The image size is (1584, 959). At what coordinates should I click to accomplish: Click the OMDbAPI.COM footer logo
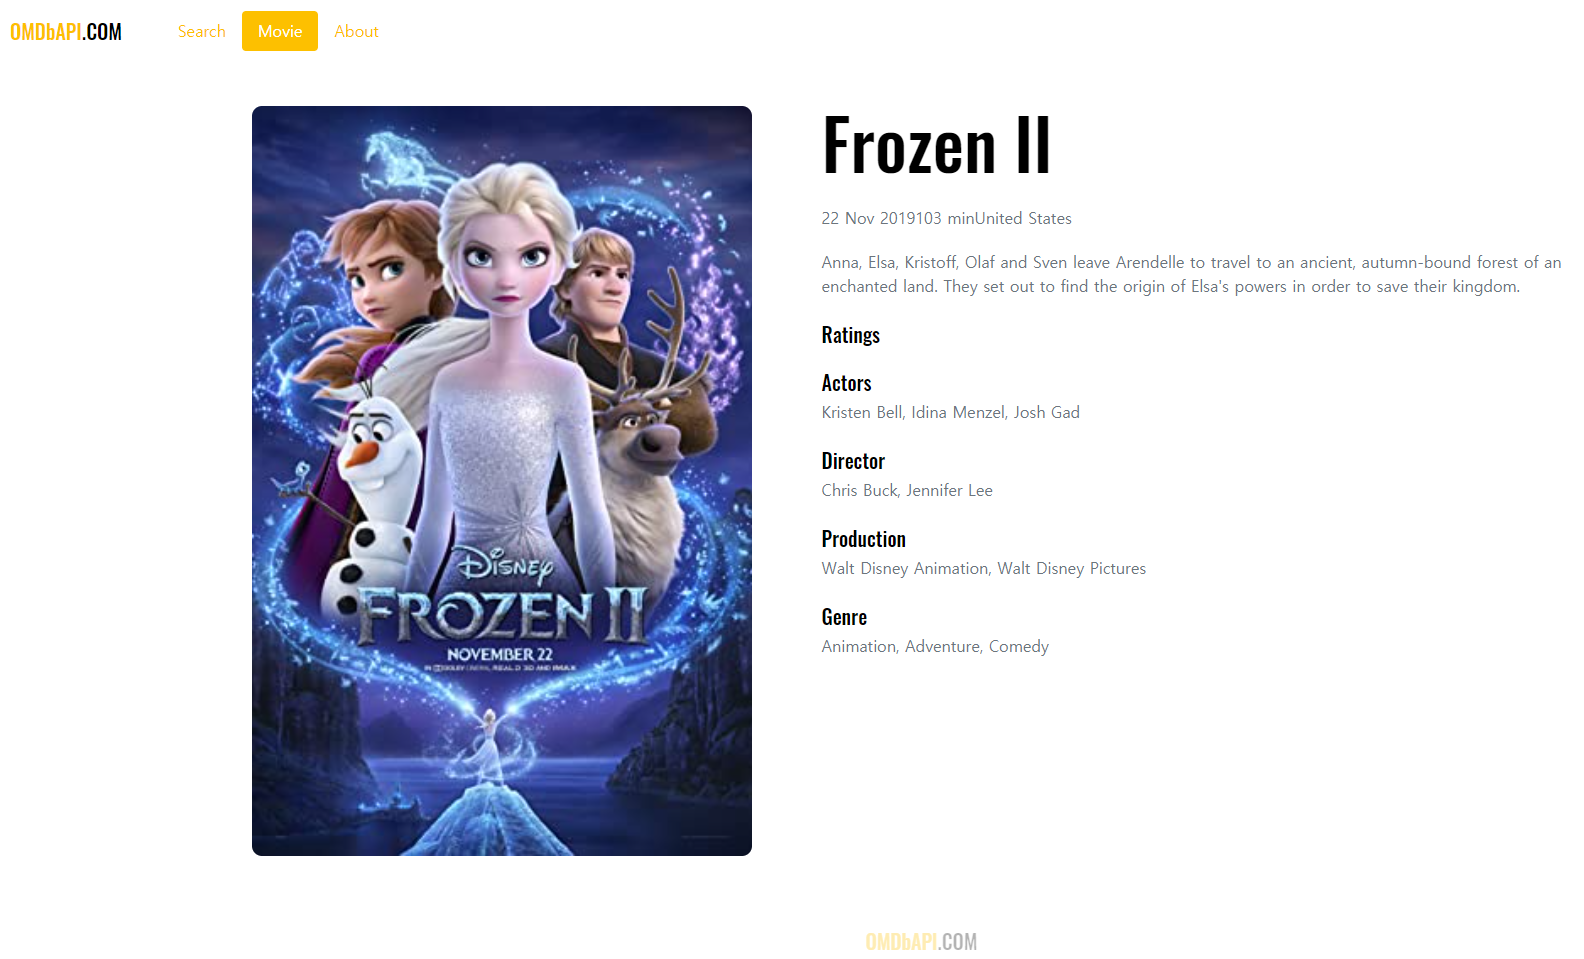pos(921,941)
